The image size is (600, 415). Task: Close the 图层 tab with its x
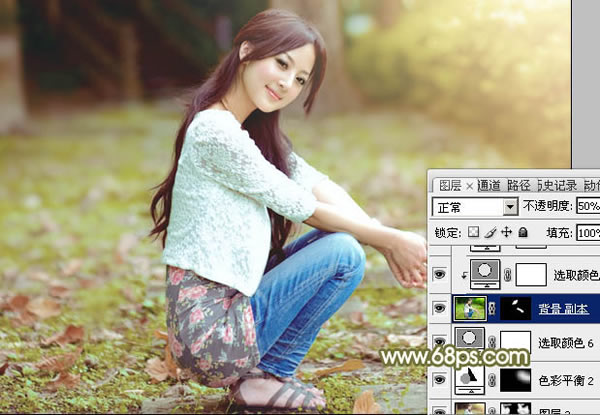coord(470,186)
